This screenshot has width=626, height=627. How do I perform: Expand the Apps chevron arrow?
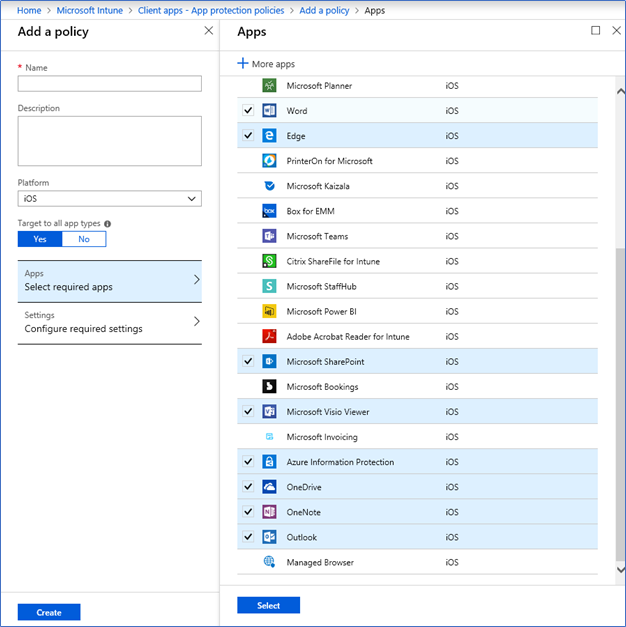click(196, 280)
